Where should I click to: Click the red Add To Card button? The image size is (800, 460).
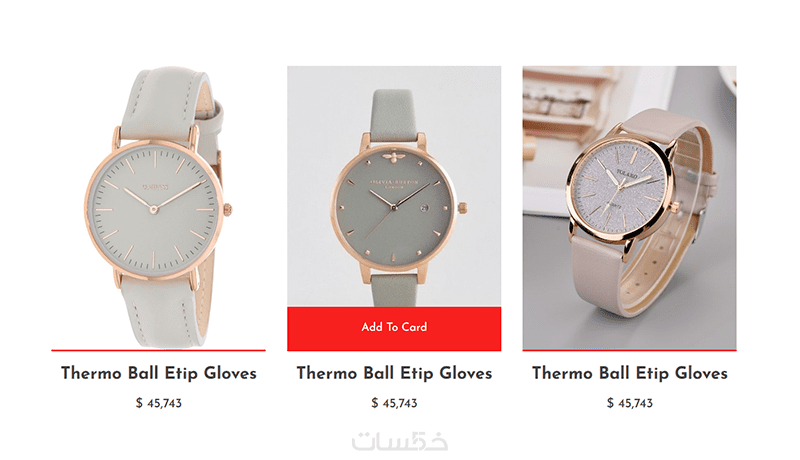(x=394, y=328)
